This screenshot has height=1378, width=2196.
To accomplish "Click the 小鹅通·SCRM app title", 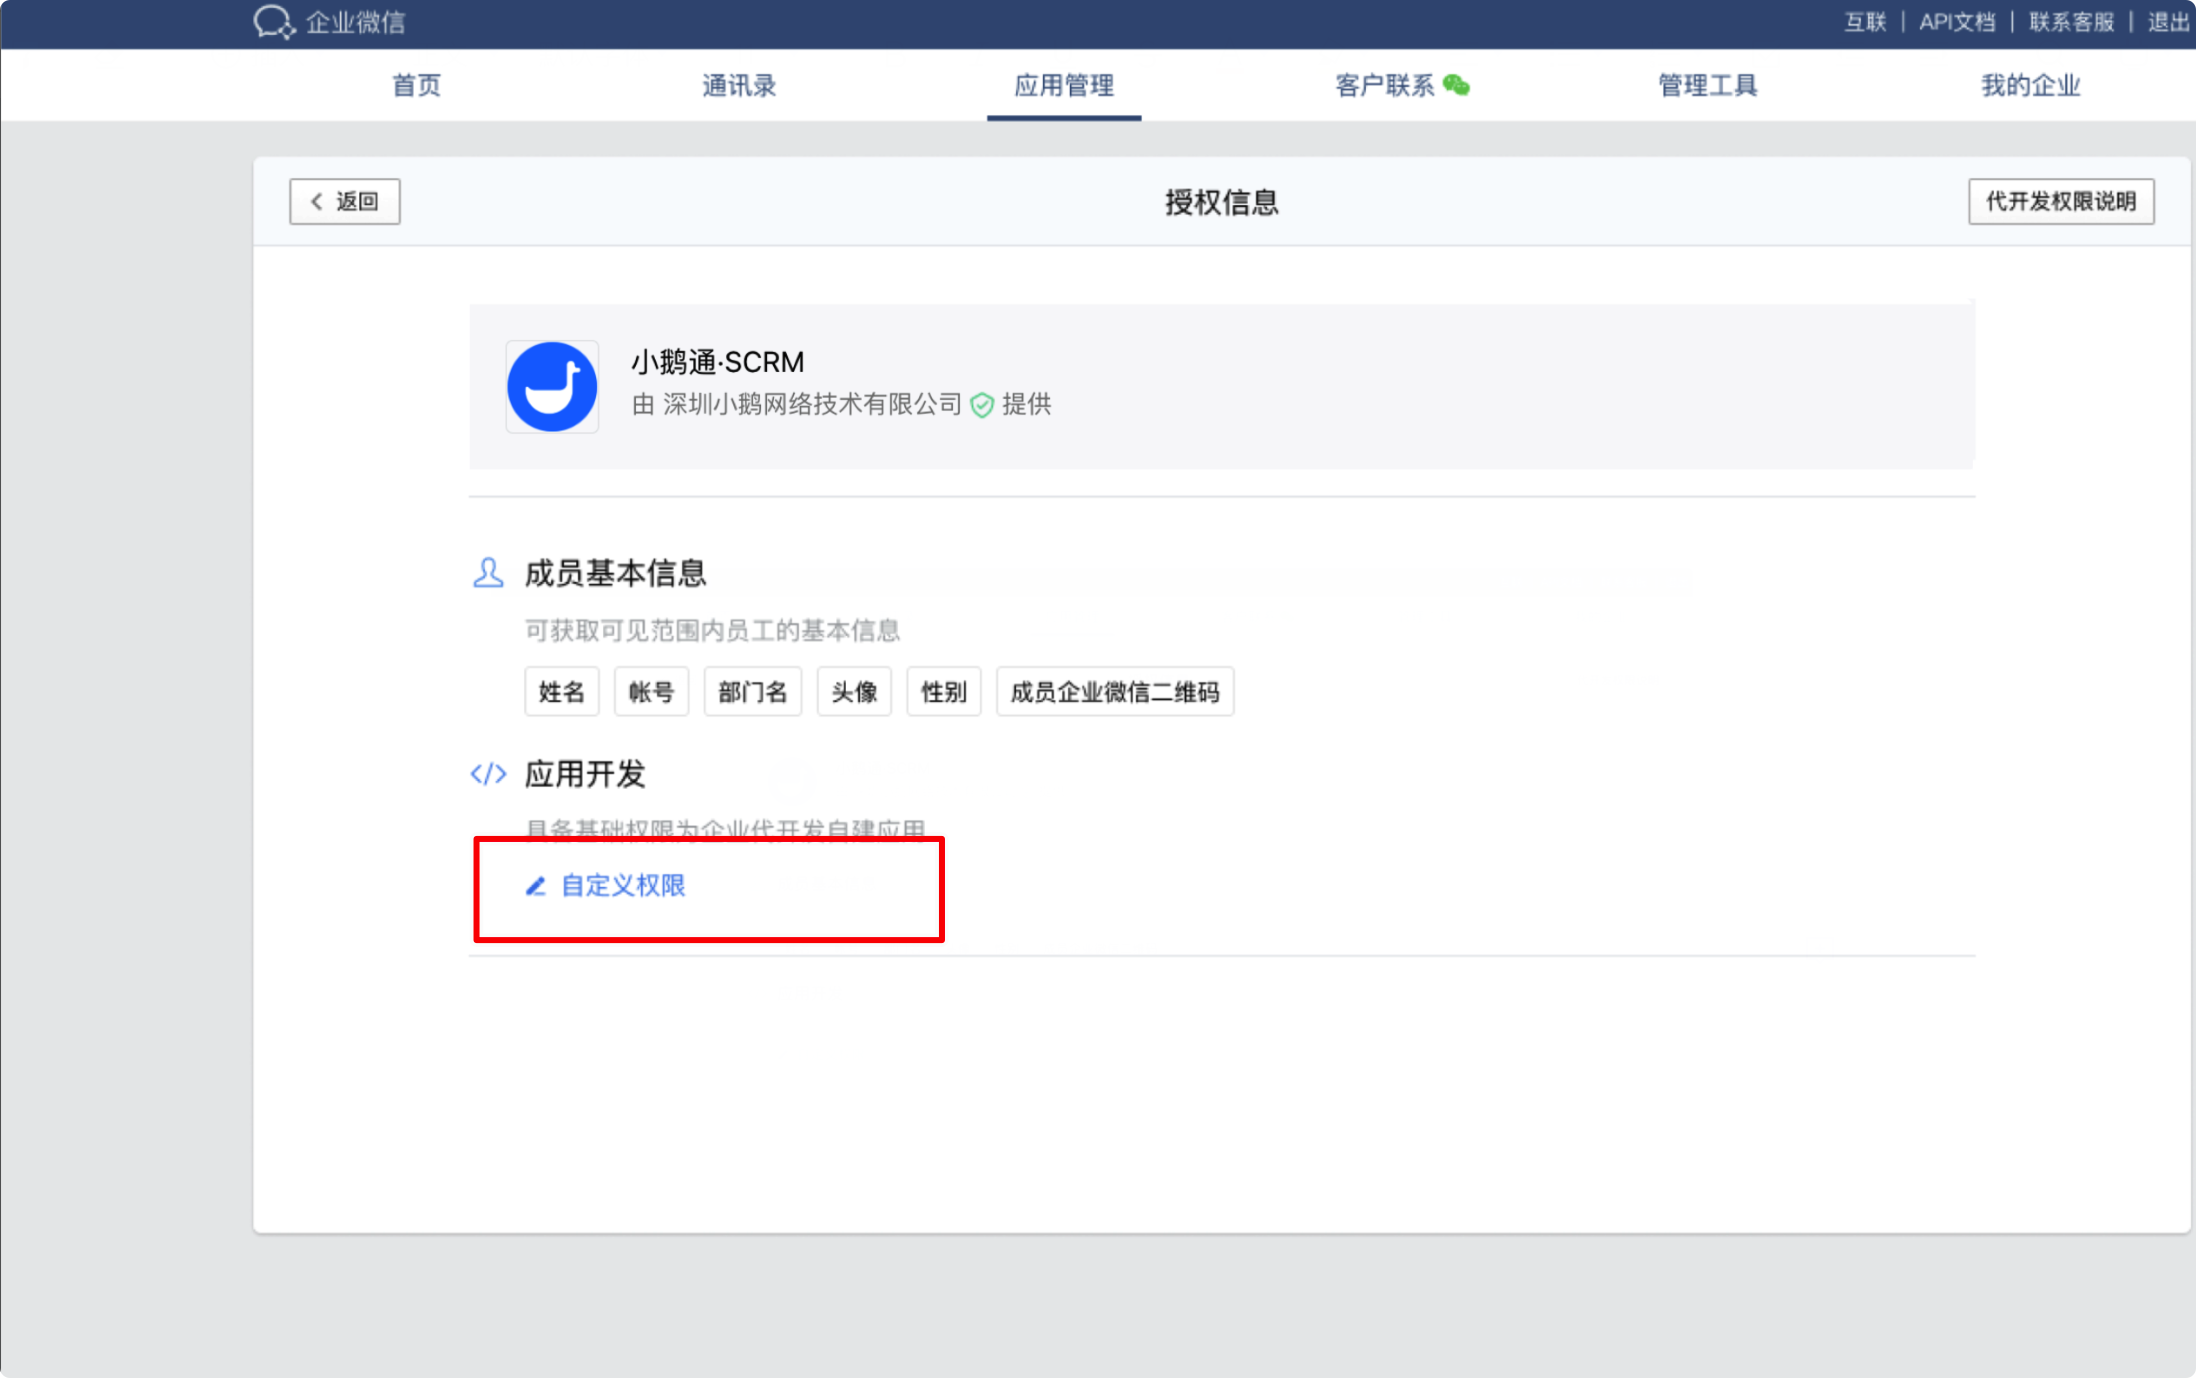I will (x=718, y=361).
